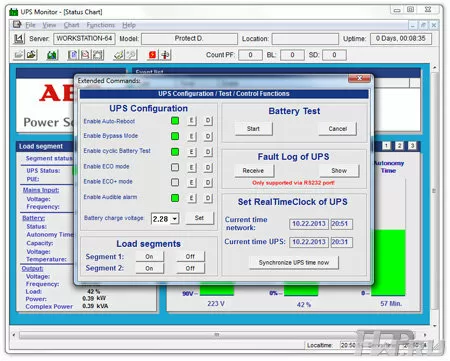Click Show under Fault Log of UPS
The height and width of the screenshot is (361, 450).
[x=339, y=171]
